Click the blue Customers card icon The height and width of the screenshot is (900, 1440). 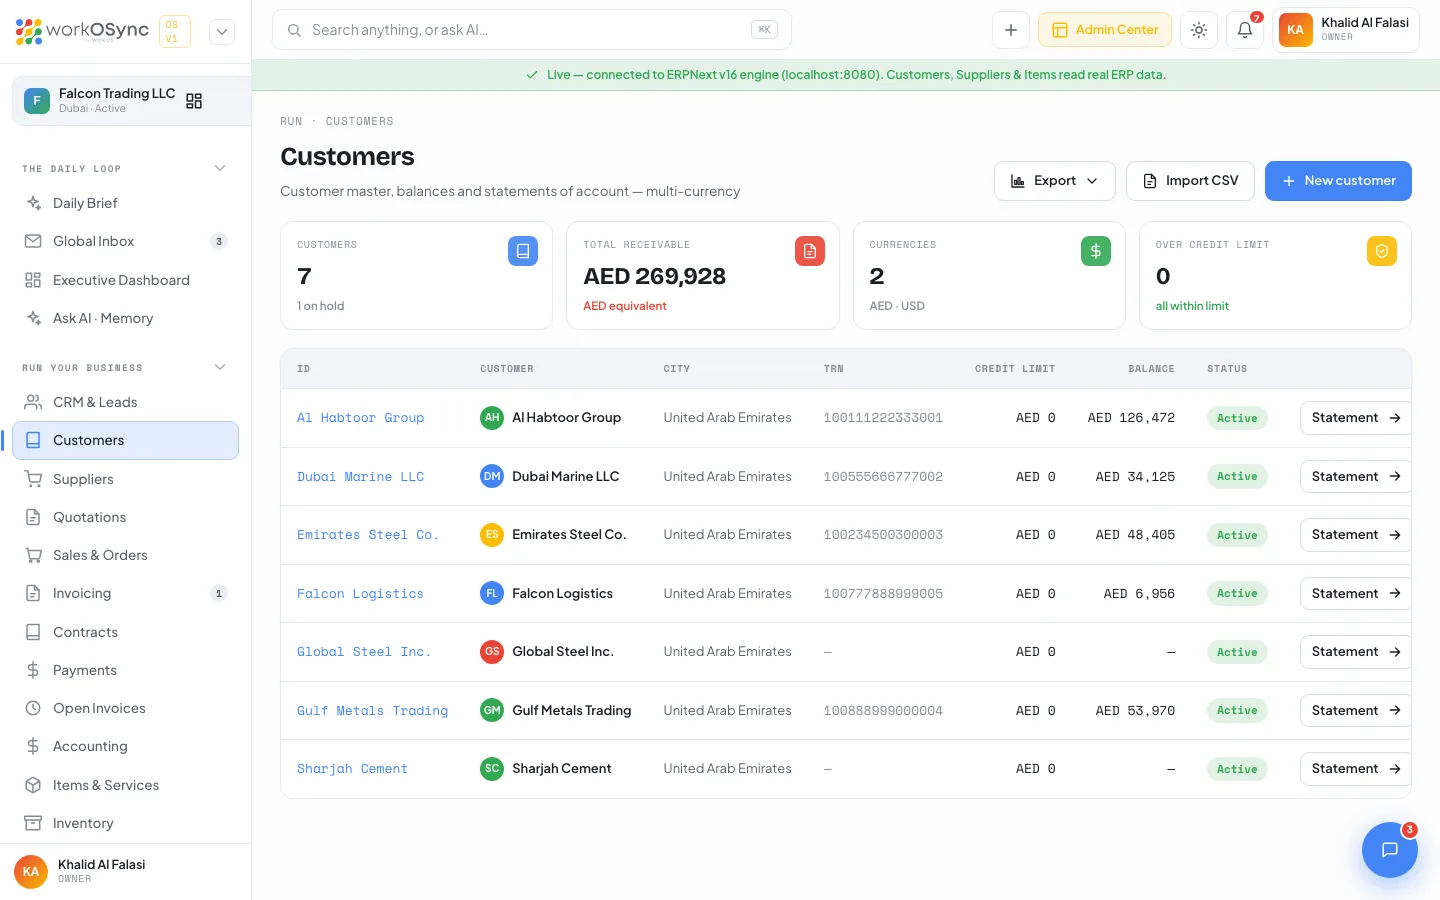click(523, 251)
